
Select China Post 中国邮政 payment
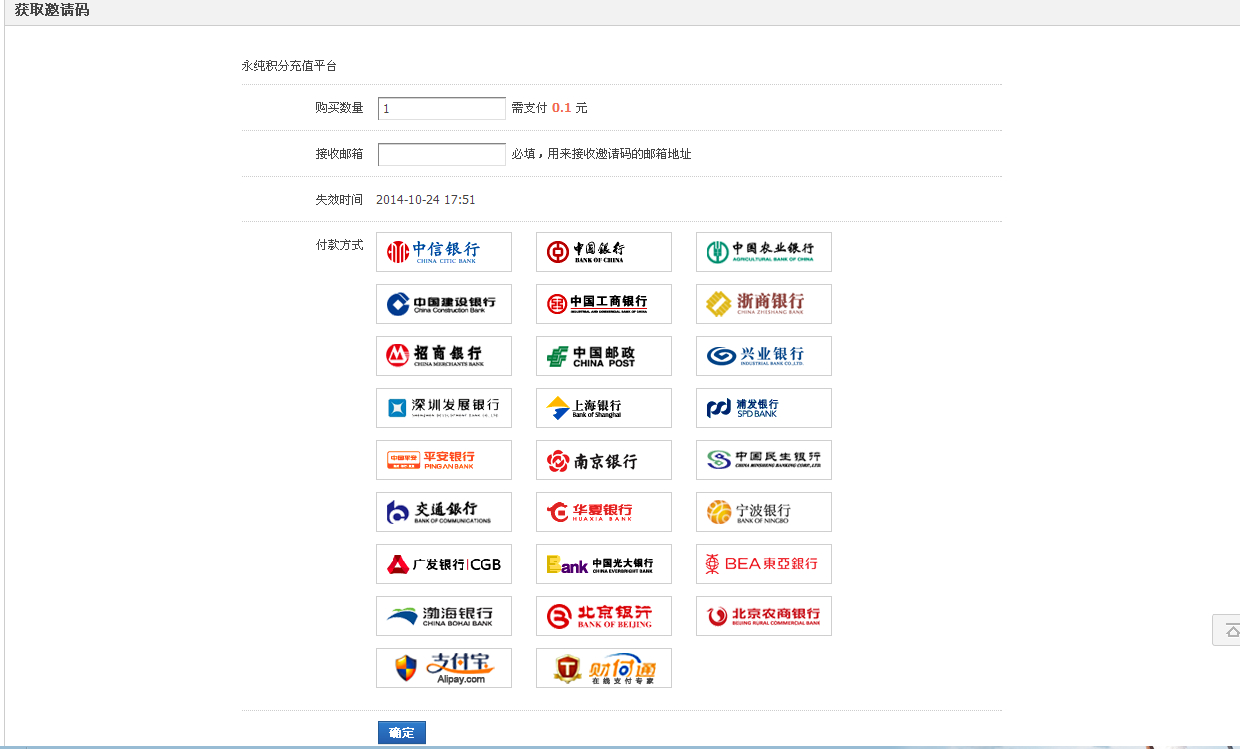click(603, 356)
